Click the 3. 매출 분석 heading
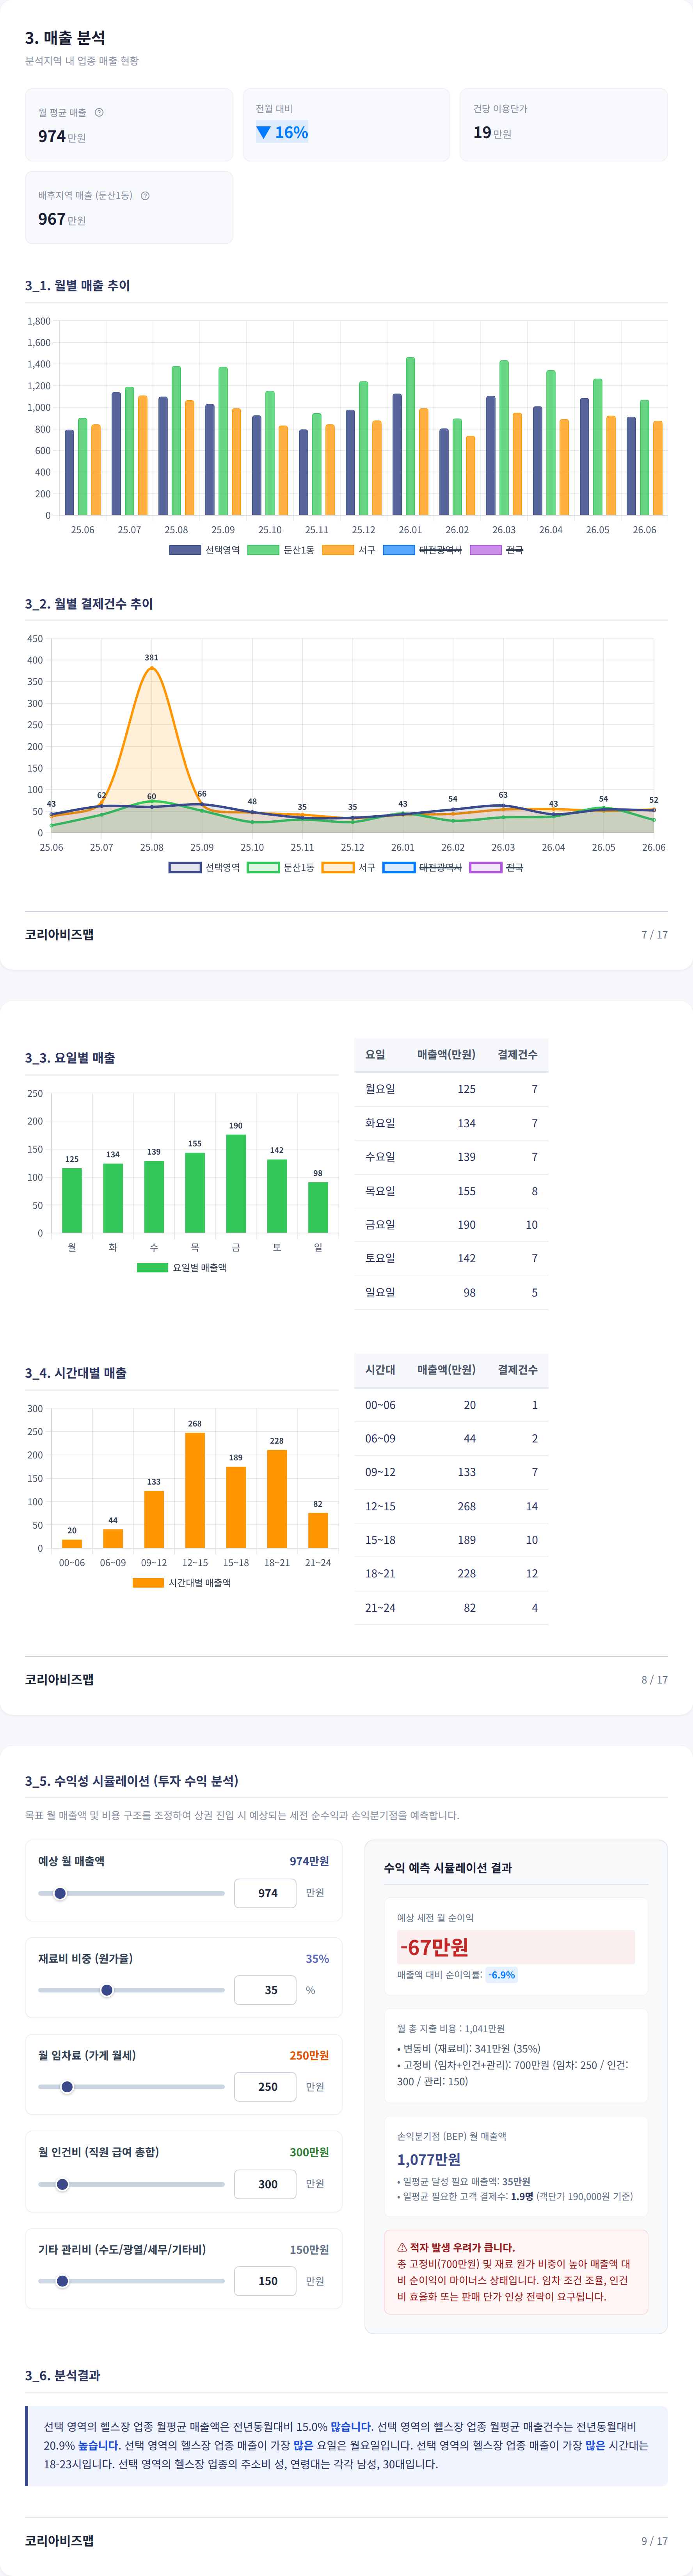Viewport: 693px width, 2576px height. (x=65, y=38)
